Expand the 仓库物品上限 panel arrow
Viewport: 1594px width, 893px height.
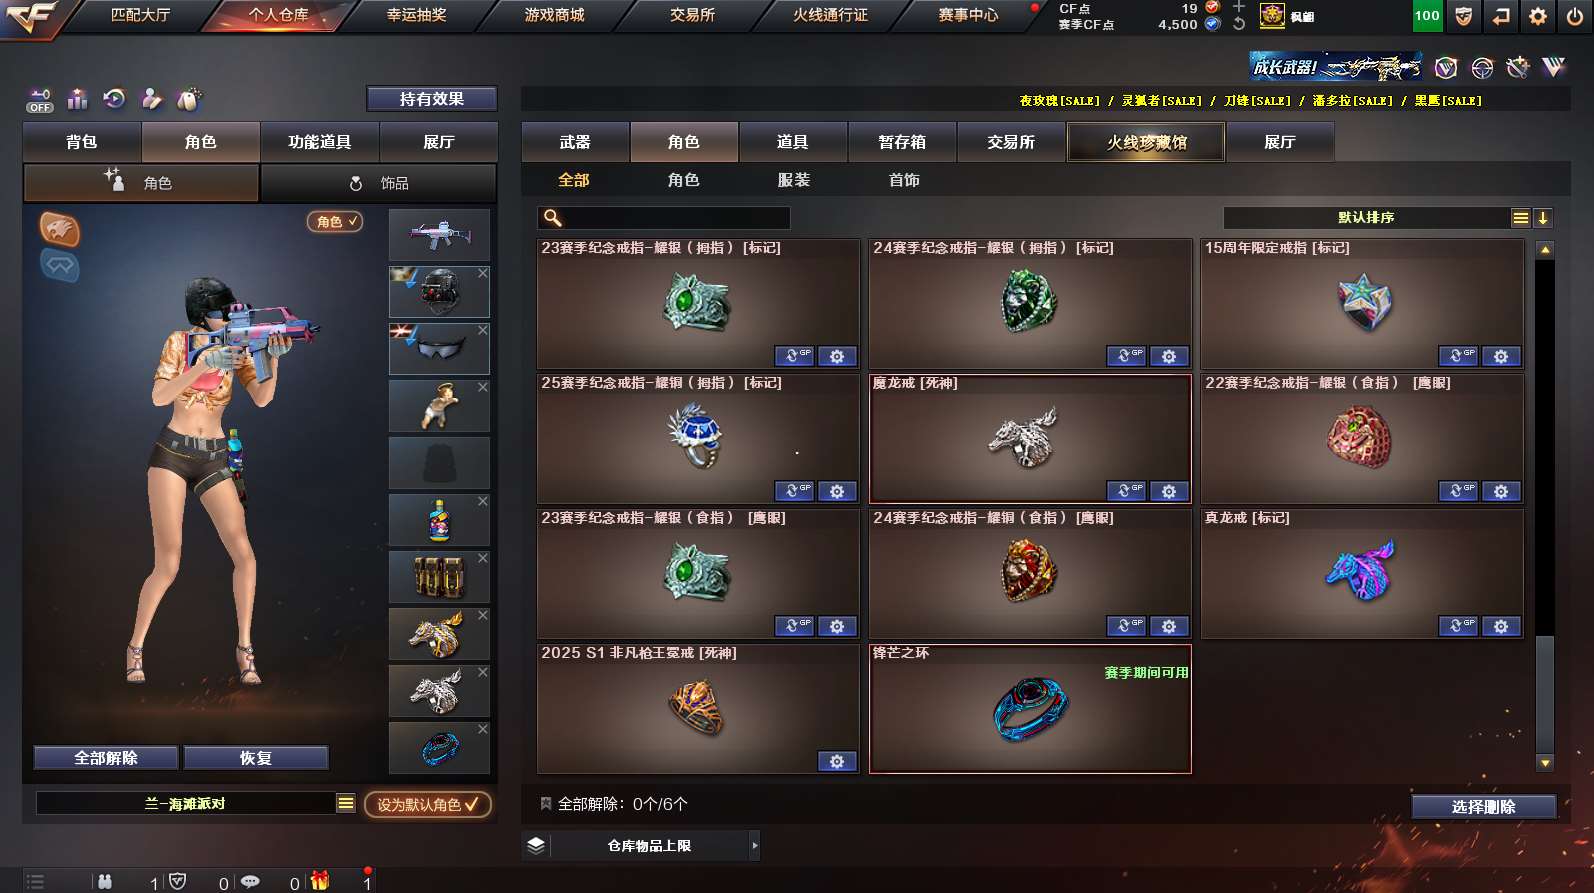(x=755, y=846)
